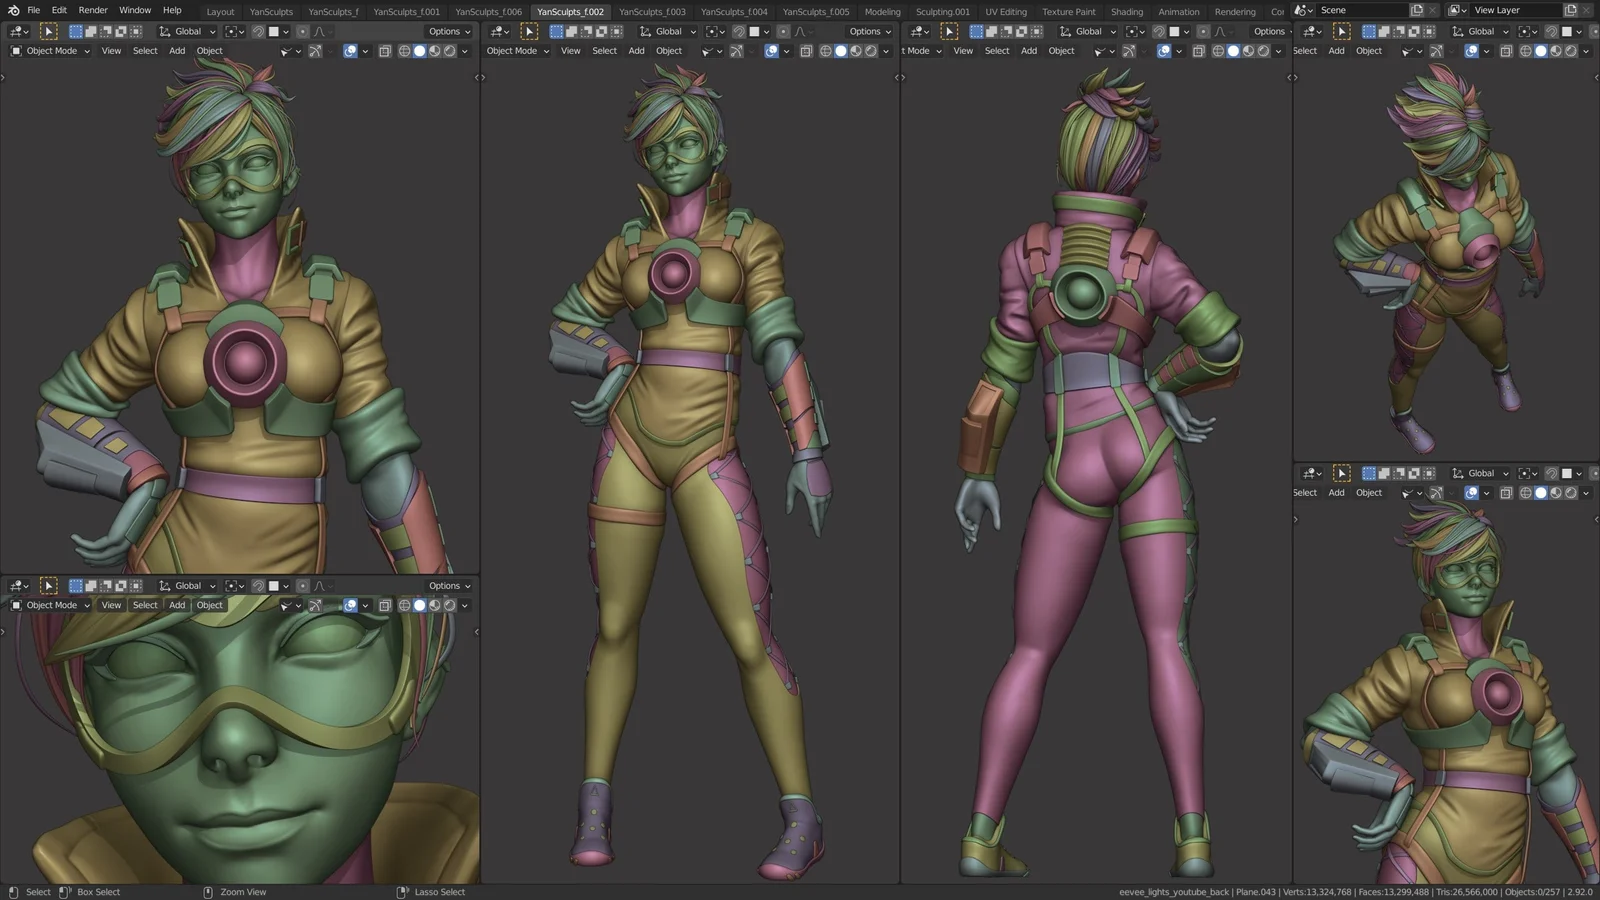Expand the Options dropdown in the header
This screenshot has height=900, width=1600.
449,31
